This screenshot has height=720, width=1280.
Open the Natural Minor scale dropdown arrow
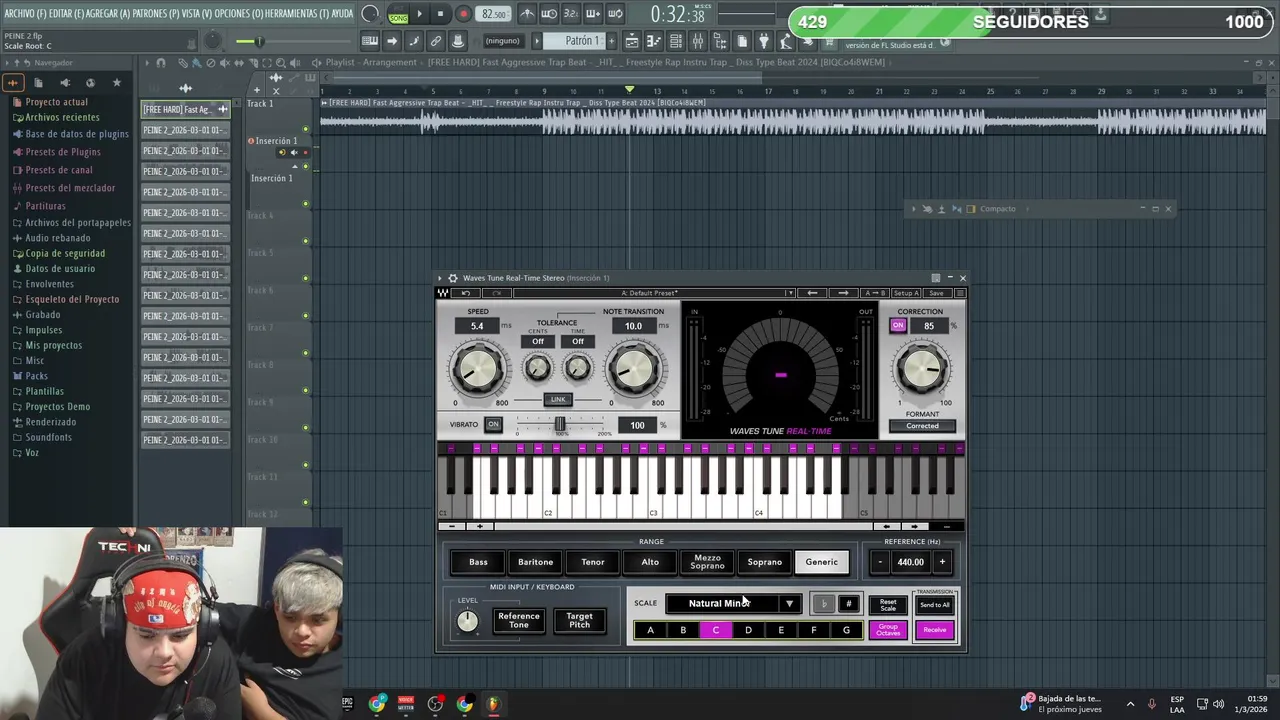(790, 604)
